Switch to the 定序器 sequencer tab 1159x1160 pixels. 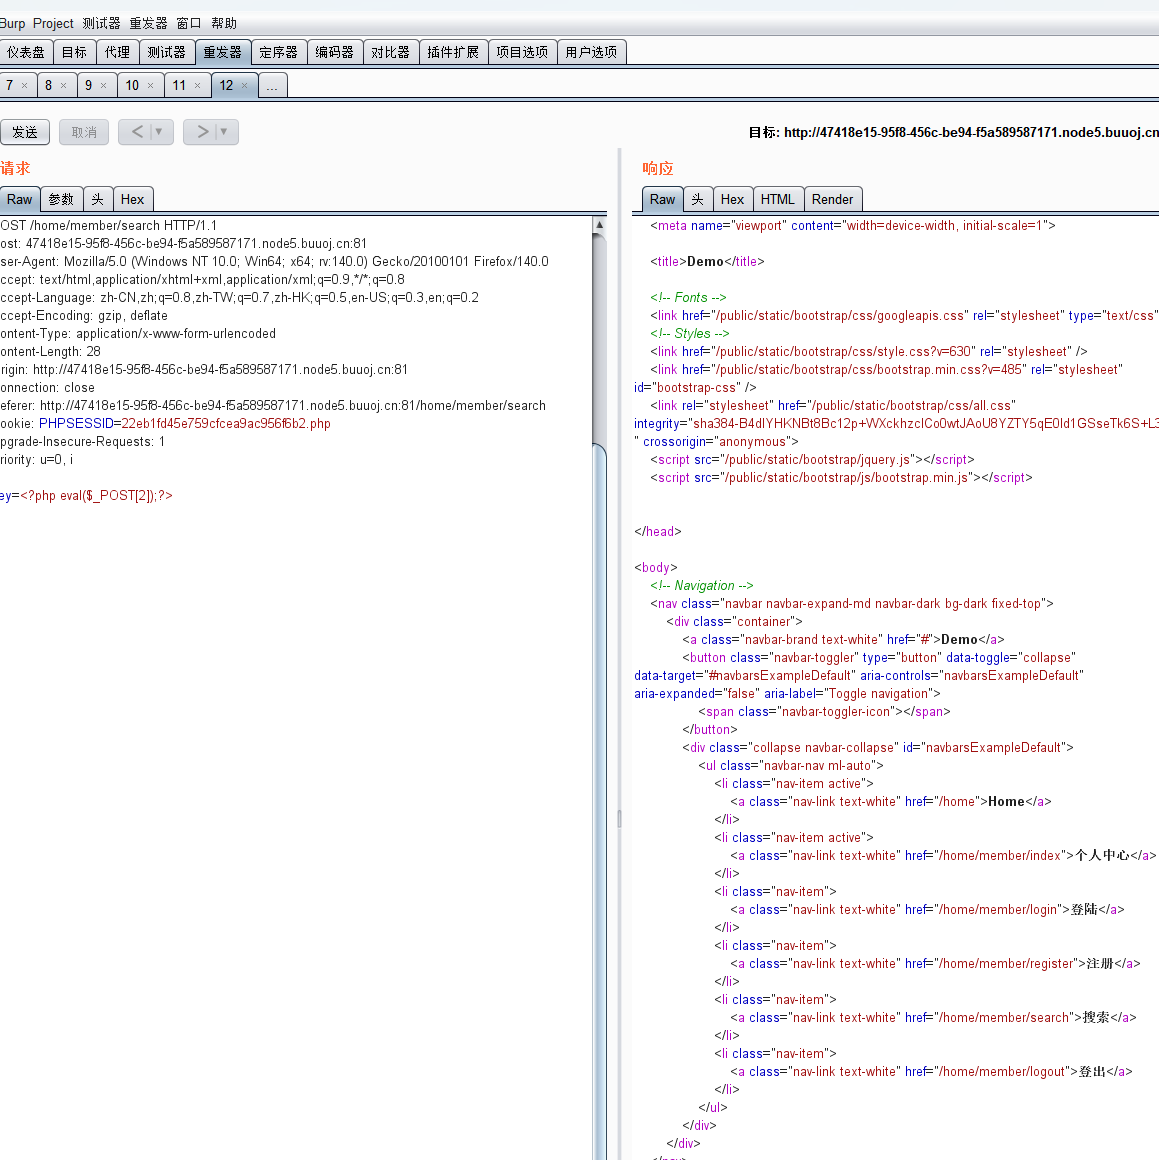[279, 52]
